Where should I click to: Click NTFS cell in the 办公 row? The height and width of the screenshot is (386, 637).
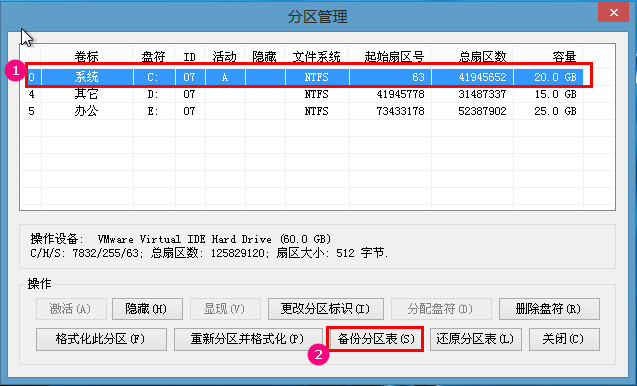pos(316,111)
